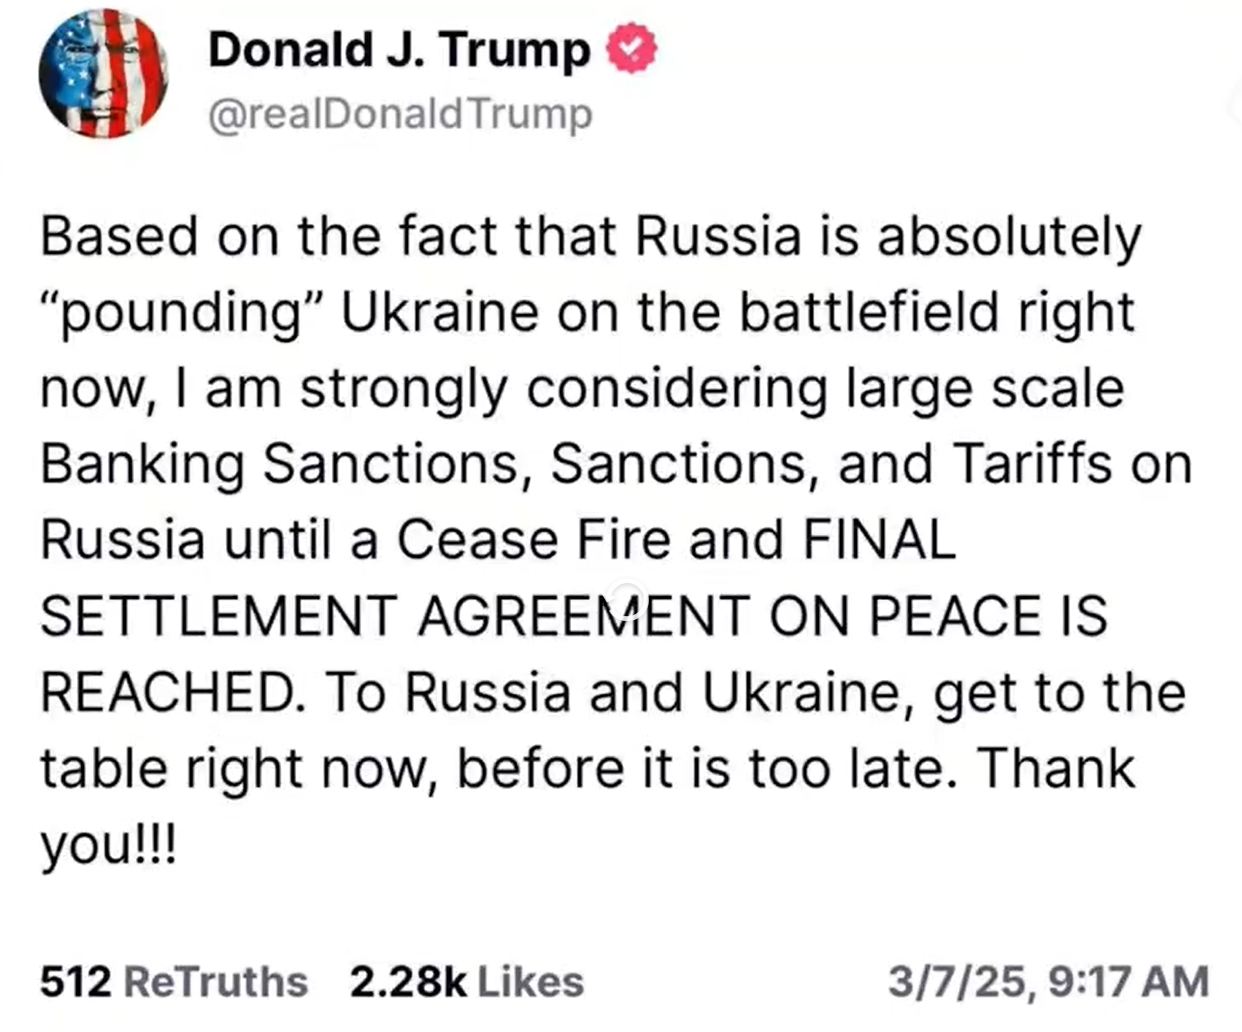1242x1032 pixels.
Task: Click the word "Tariffs" in the post
Action: [x=1031, y=464]
